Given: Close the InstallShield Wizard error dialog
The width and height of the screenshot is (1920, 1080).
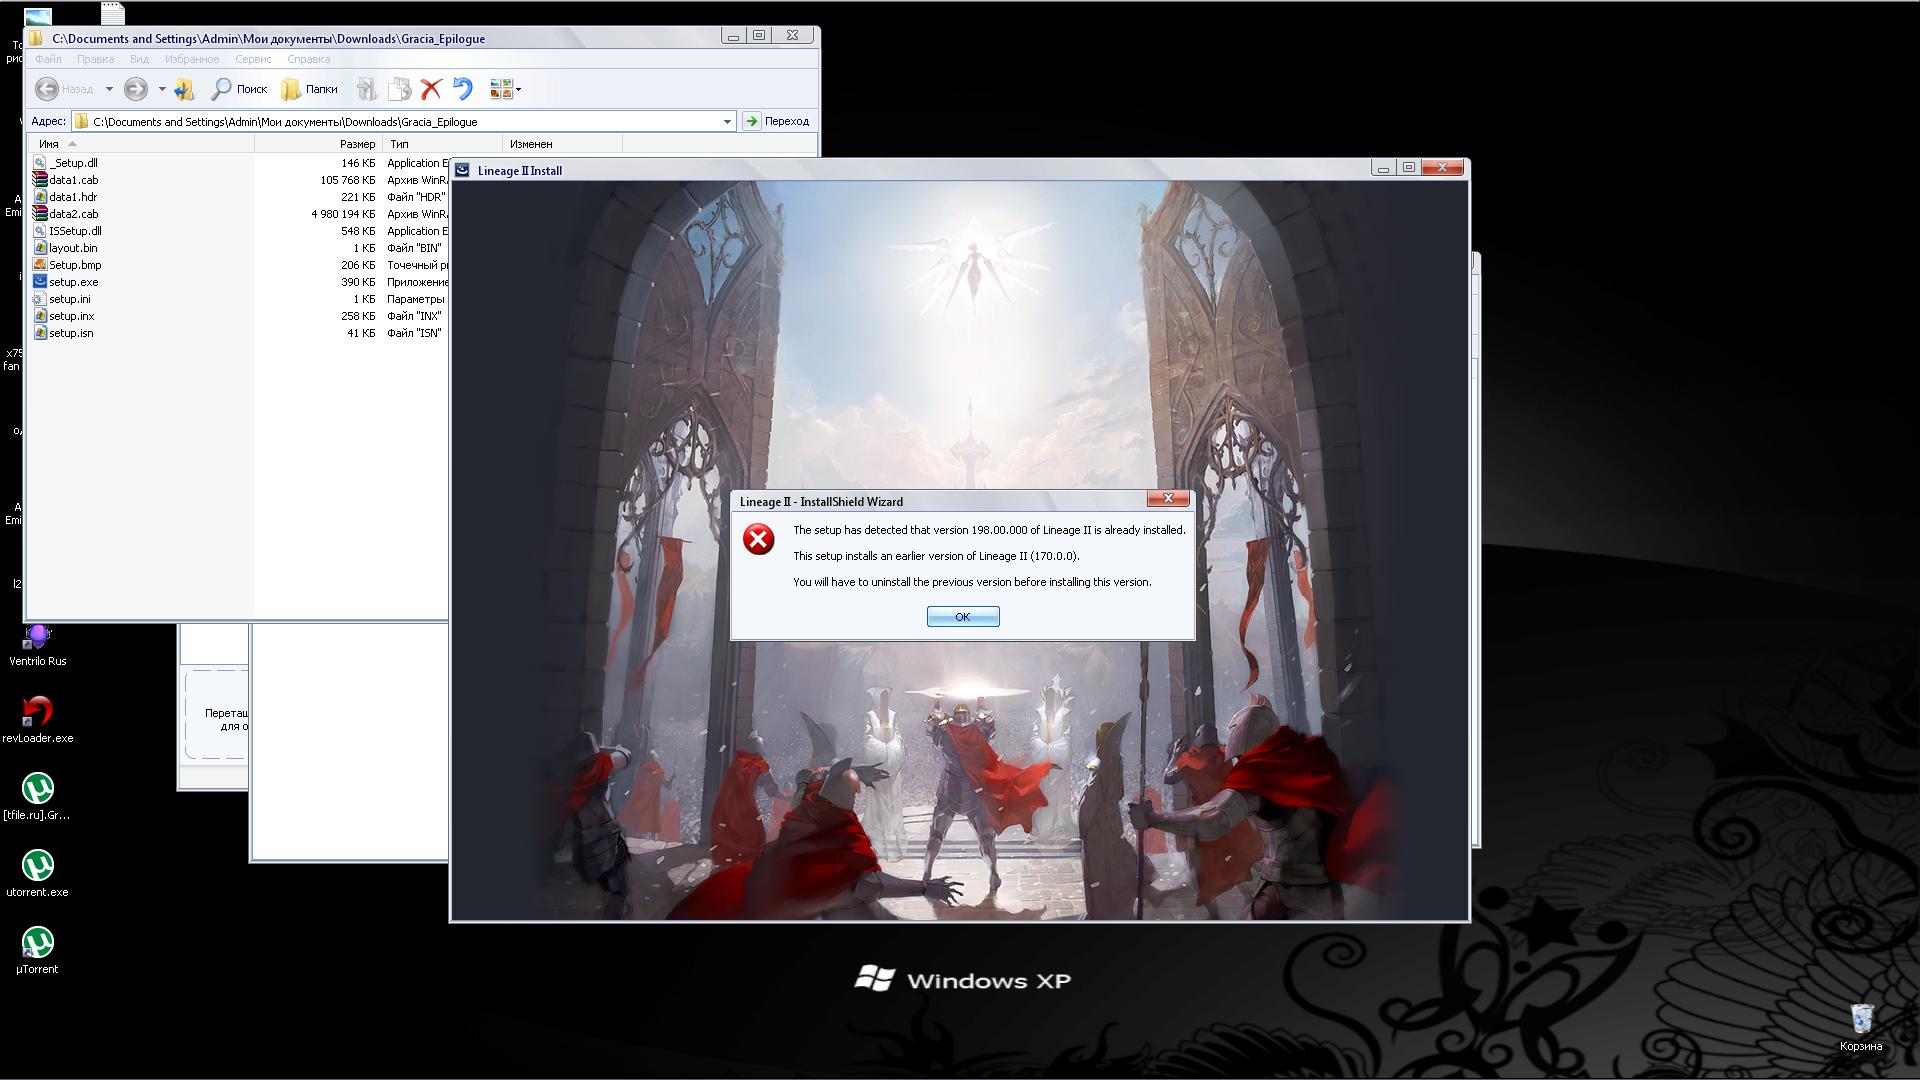Looking at the screenshot, I should point(1167,498).
